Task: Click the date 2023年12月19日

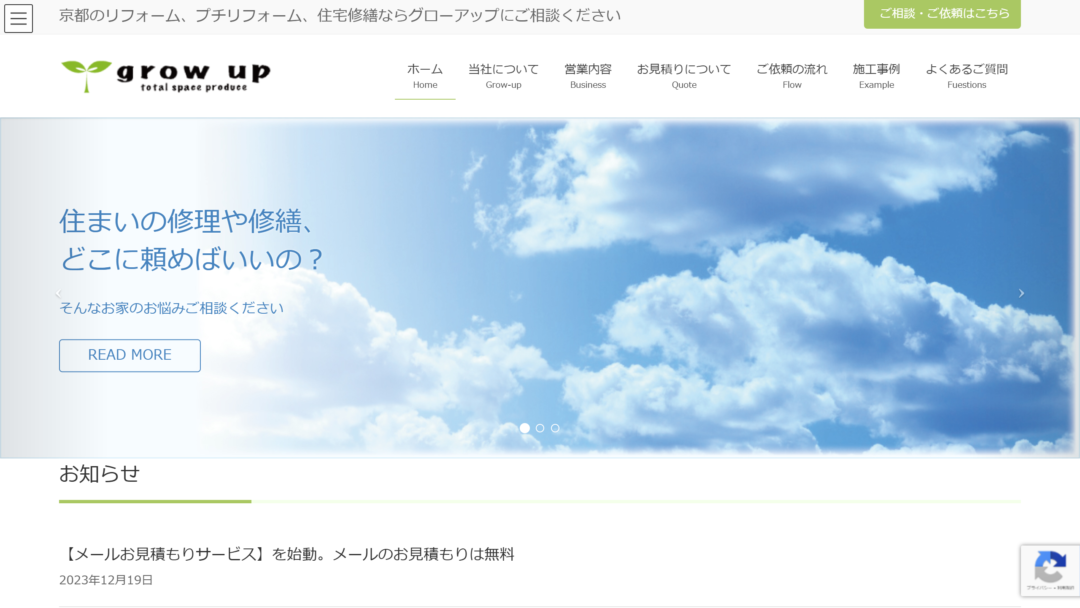Action: tap(106, 580)
